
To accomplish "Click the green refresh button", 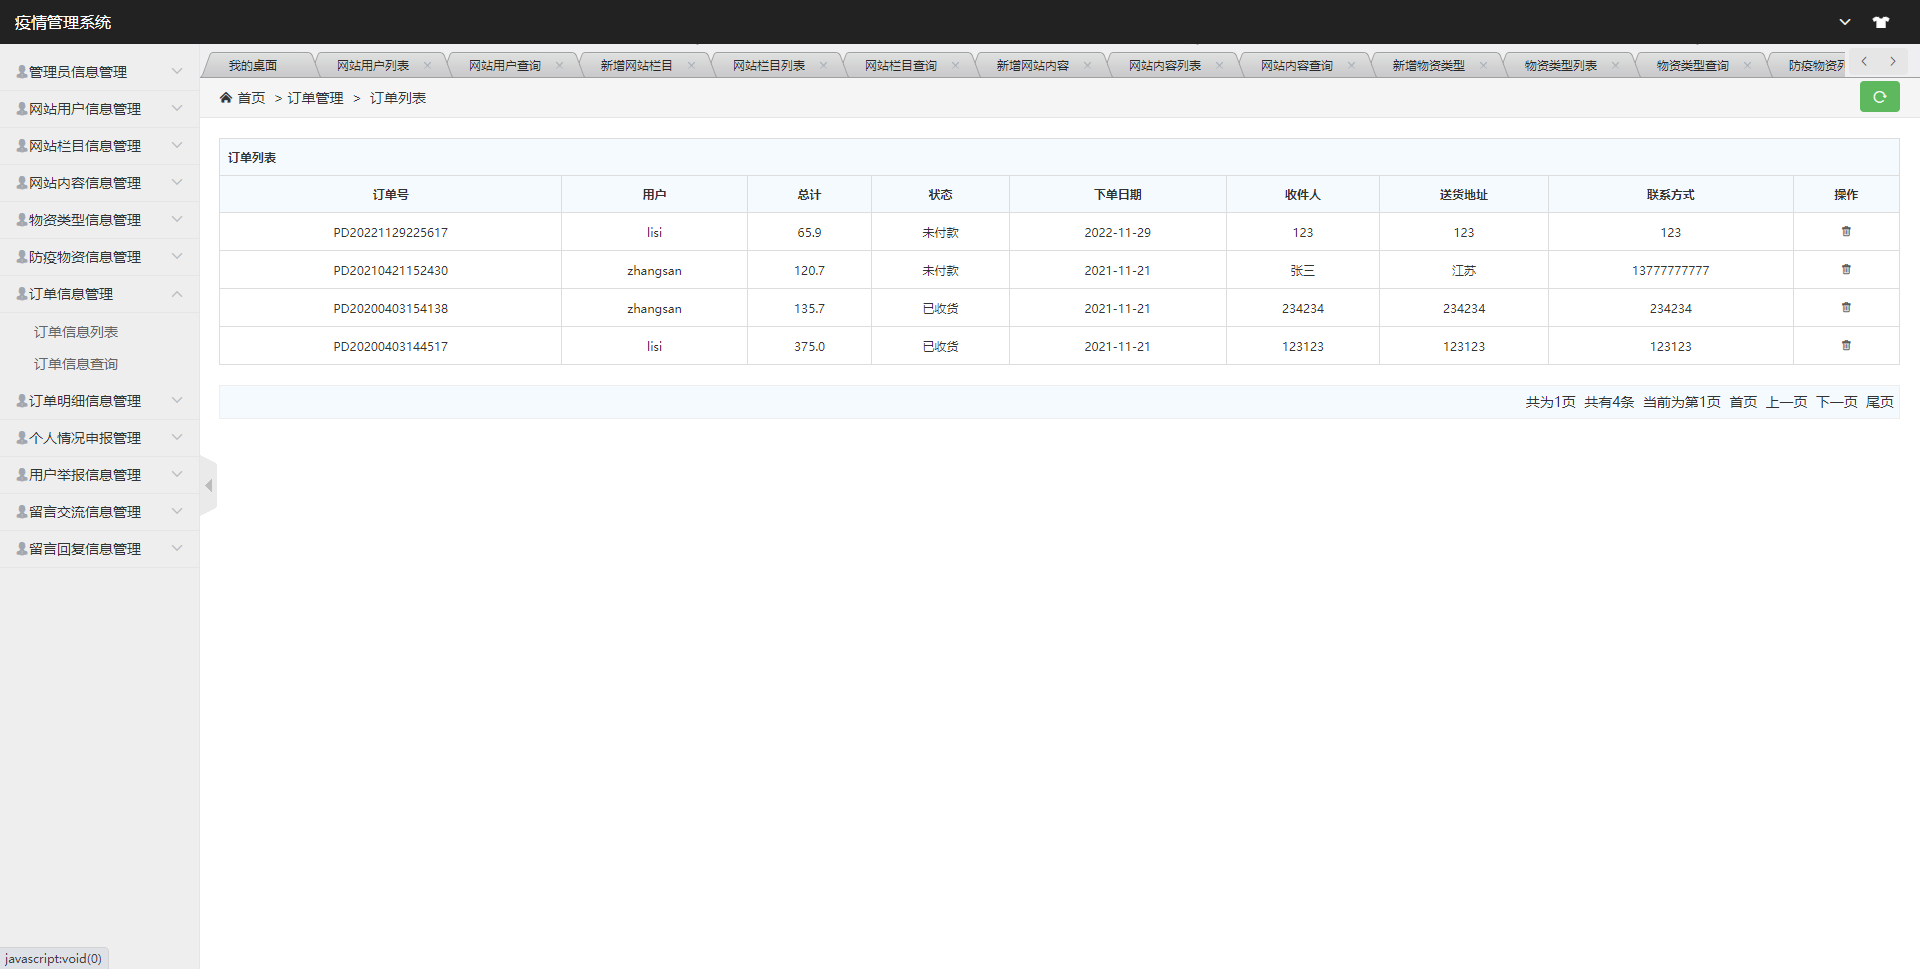I will (1879, 97).
